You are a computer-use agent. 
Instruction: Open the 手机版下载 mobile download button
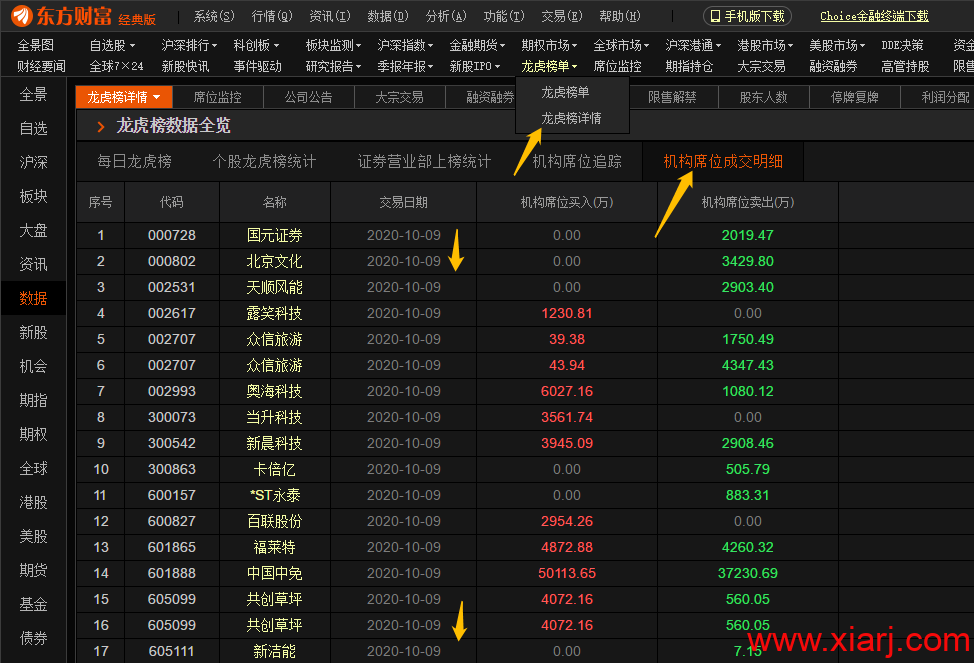(747, 16)
